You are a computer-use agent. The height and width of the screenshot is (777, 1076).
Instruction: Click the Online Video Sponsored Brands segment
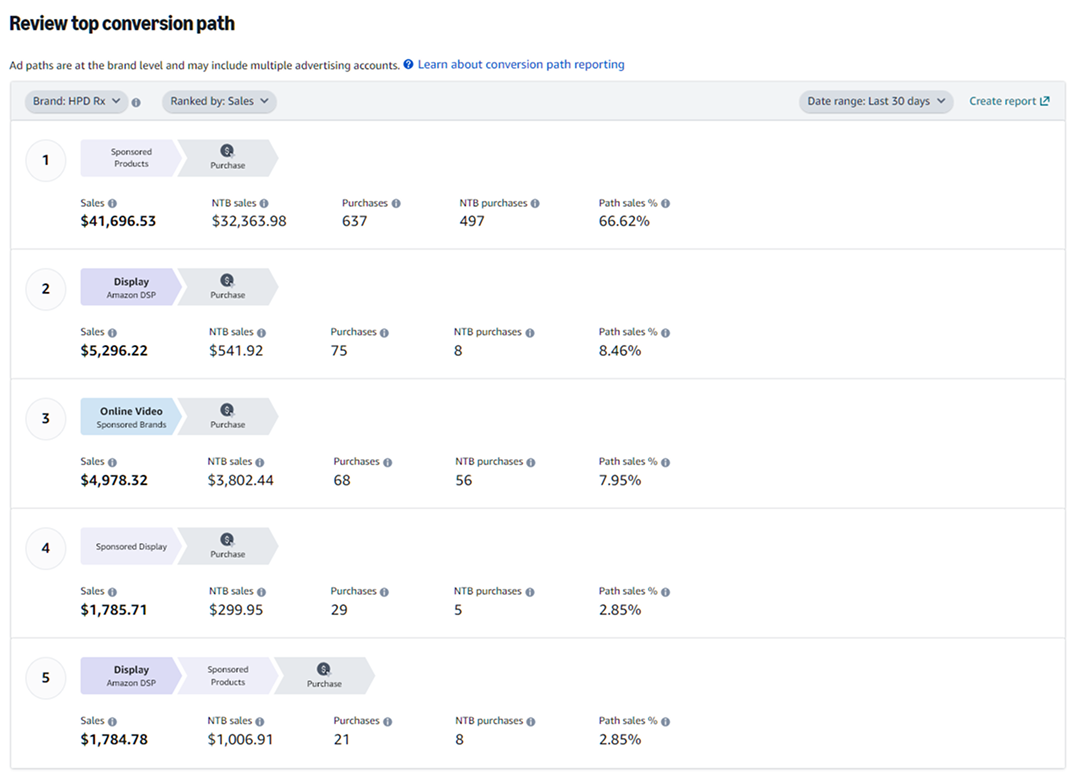click(131, 417)
